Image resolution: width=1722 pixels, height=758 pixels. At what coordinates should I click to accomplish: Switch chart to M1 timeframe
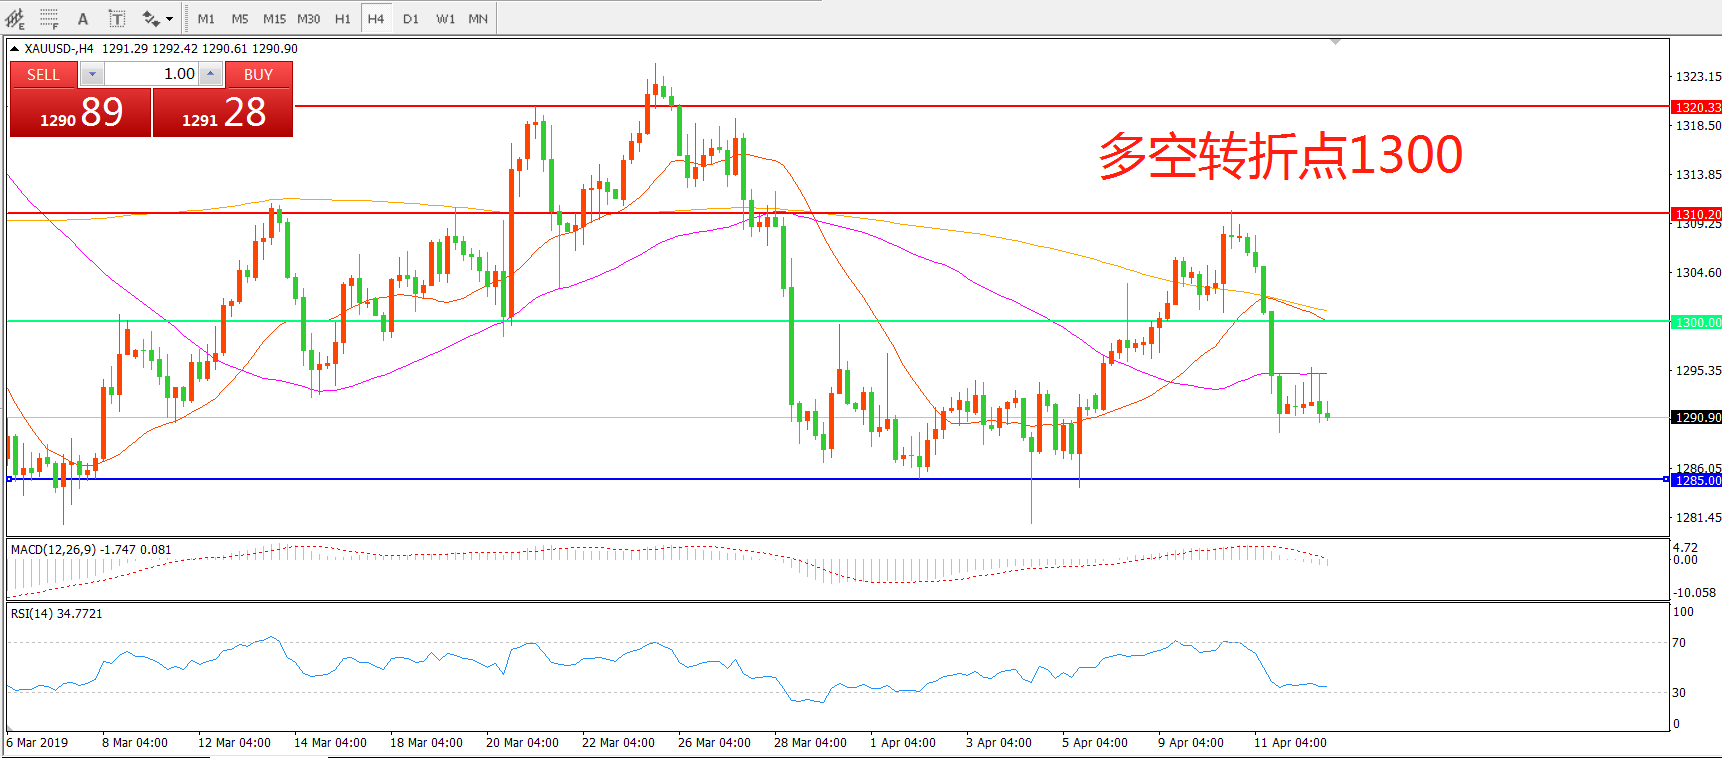[206, 19]
